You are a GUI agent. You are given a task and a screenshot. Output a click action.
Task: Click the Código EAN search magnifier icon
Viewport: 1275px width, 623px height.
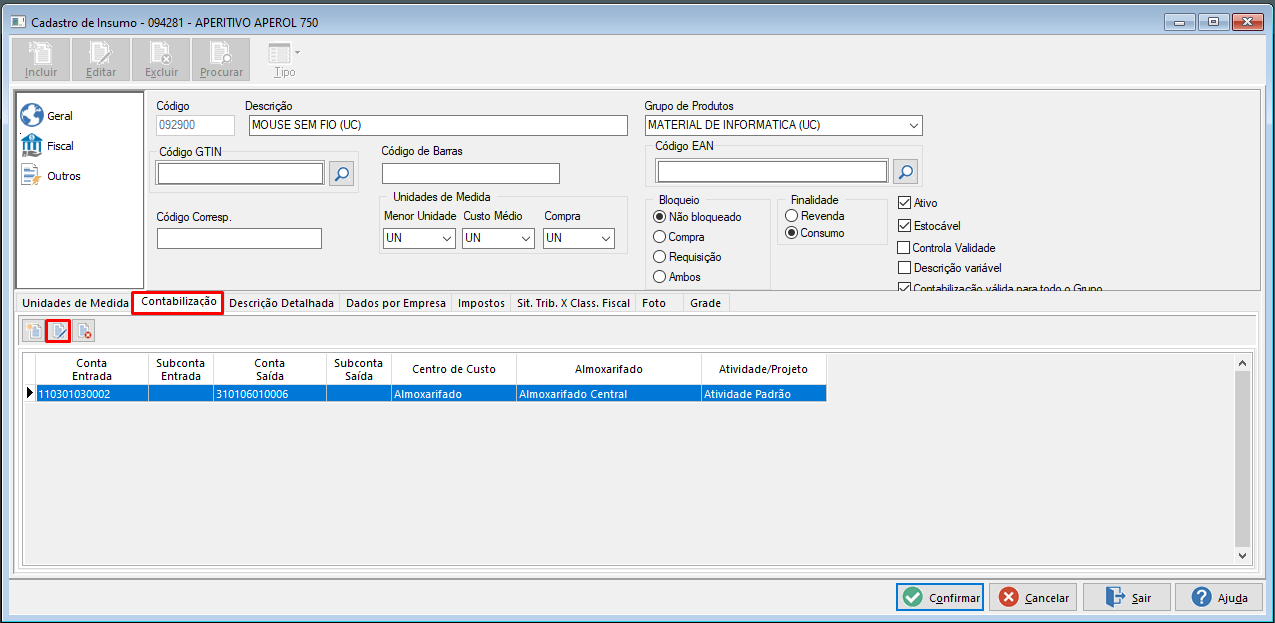905,172
